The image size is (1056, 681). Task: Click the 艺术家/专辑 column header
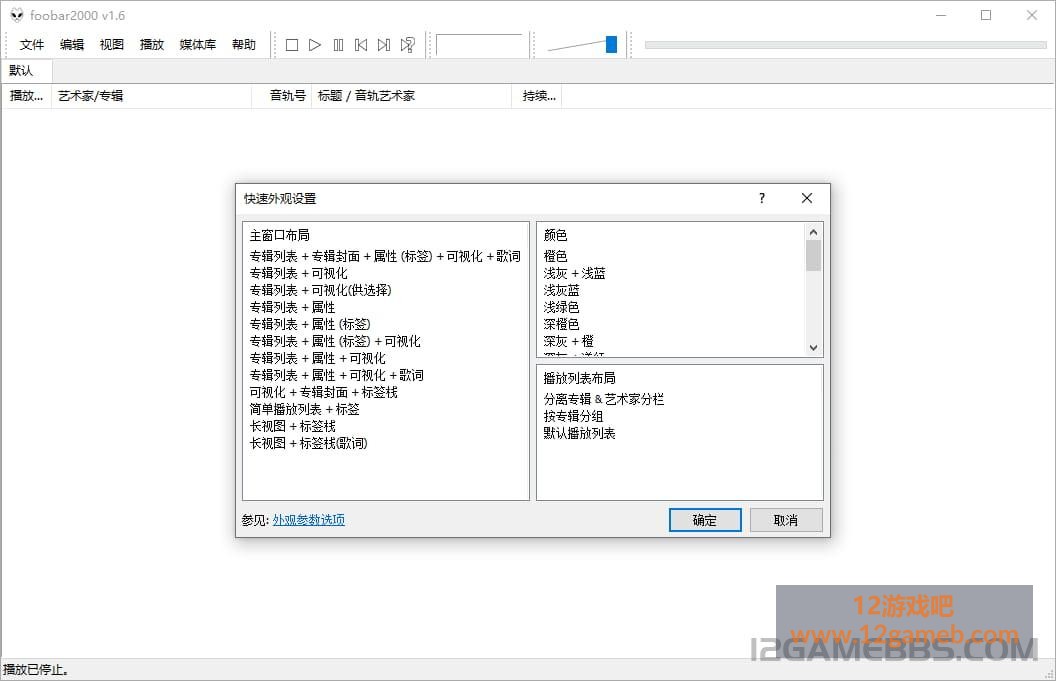tap(152, 96)
